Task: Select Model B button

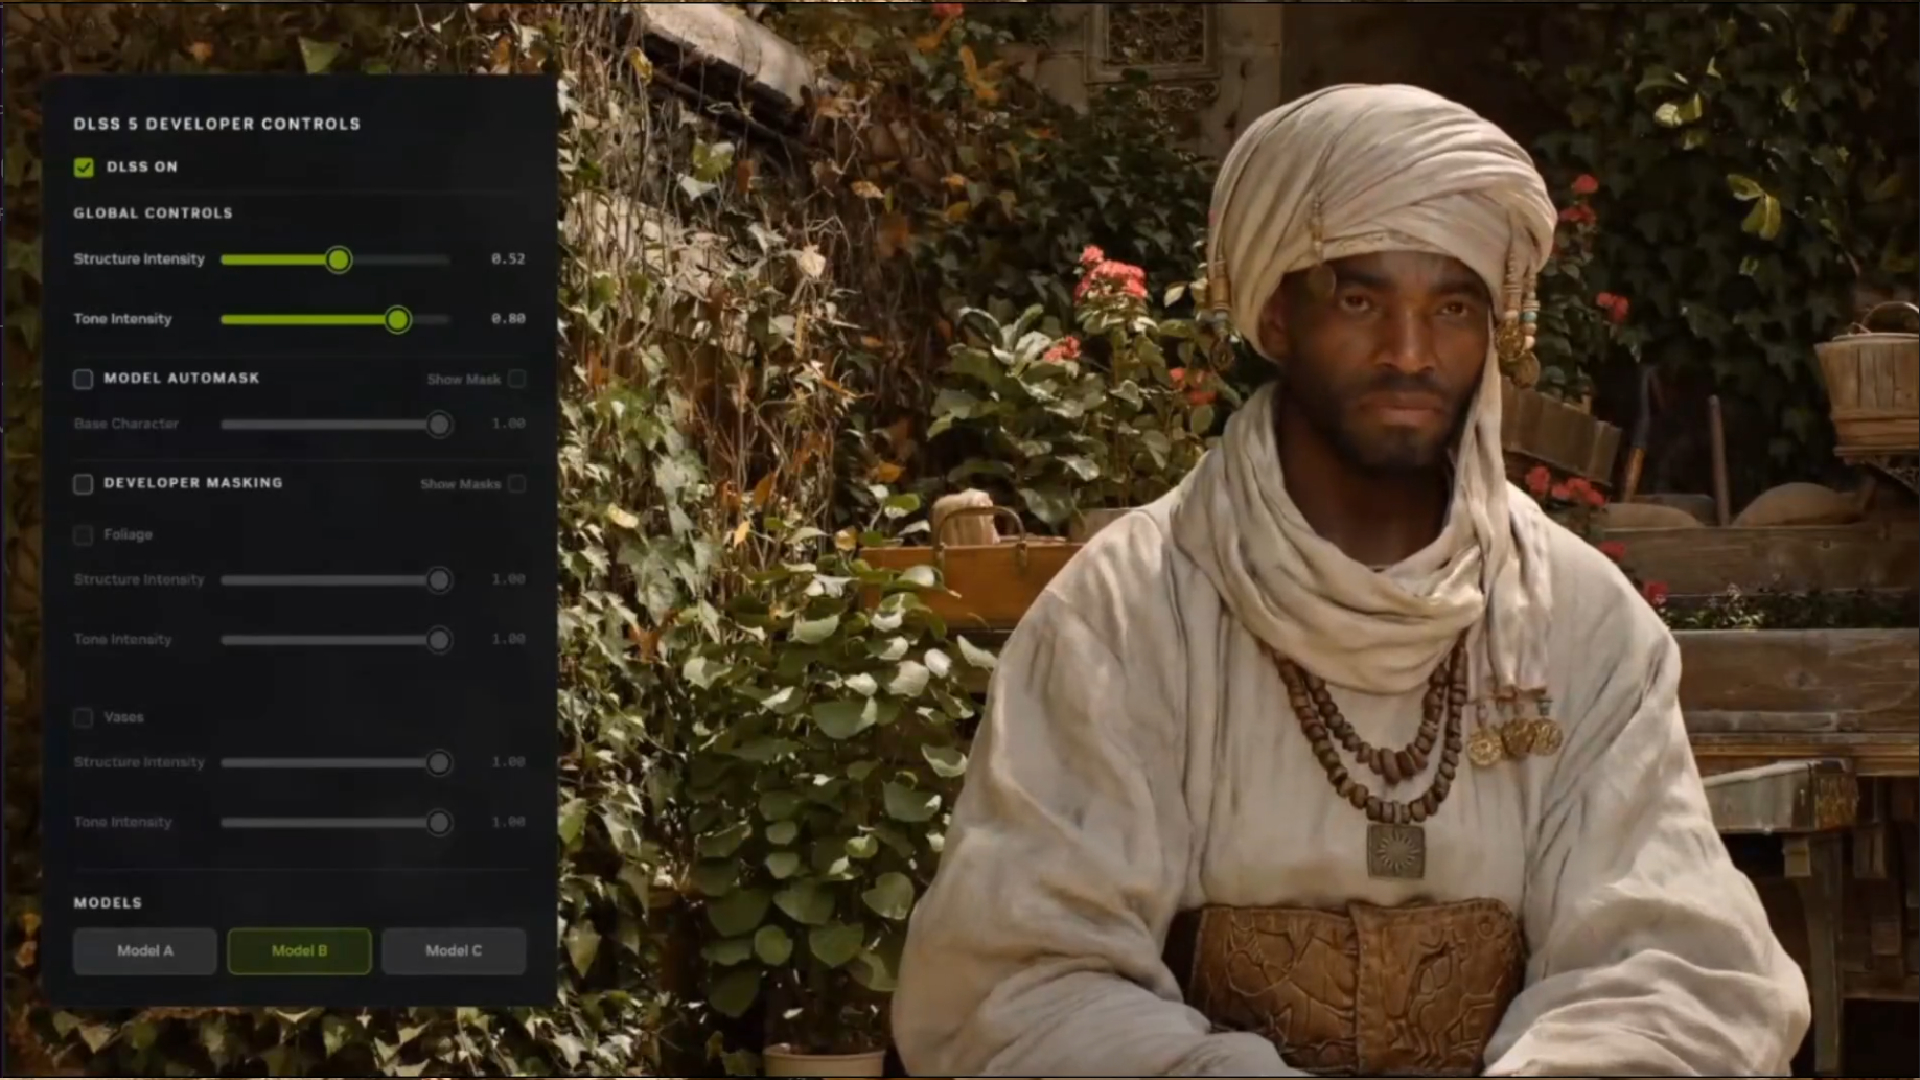Action: pyautogui.click(x=299, y=951)
